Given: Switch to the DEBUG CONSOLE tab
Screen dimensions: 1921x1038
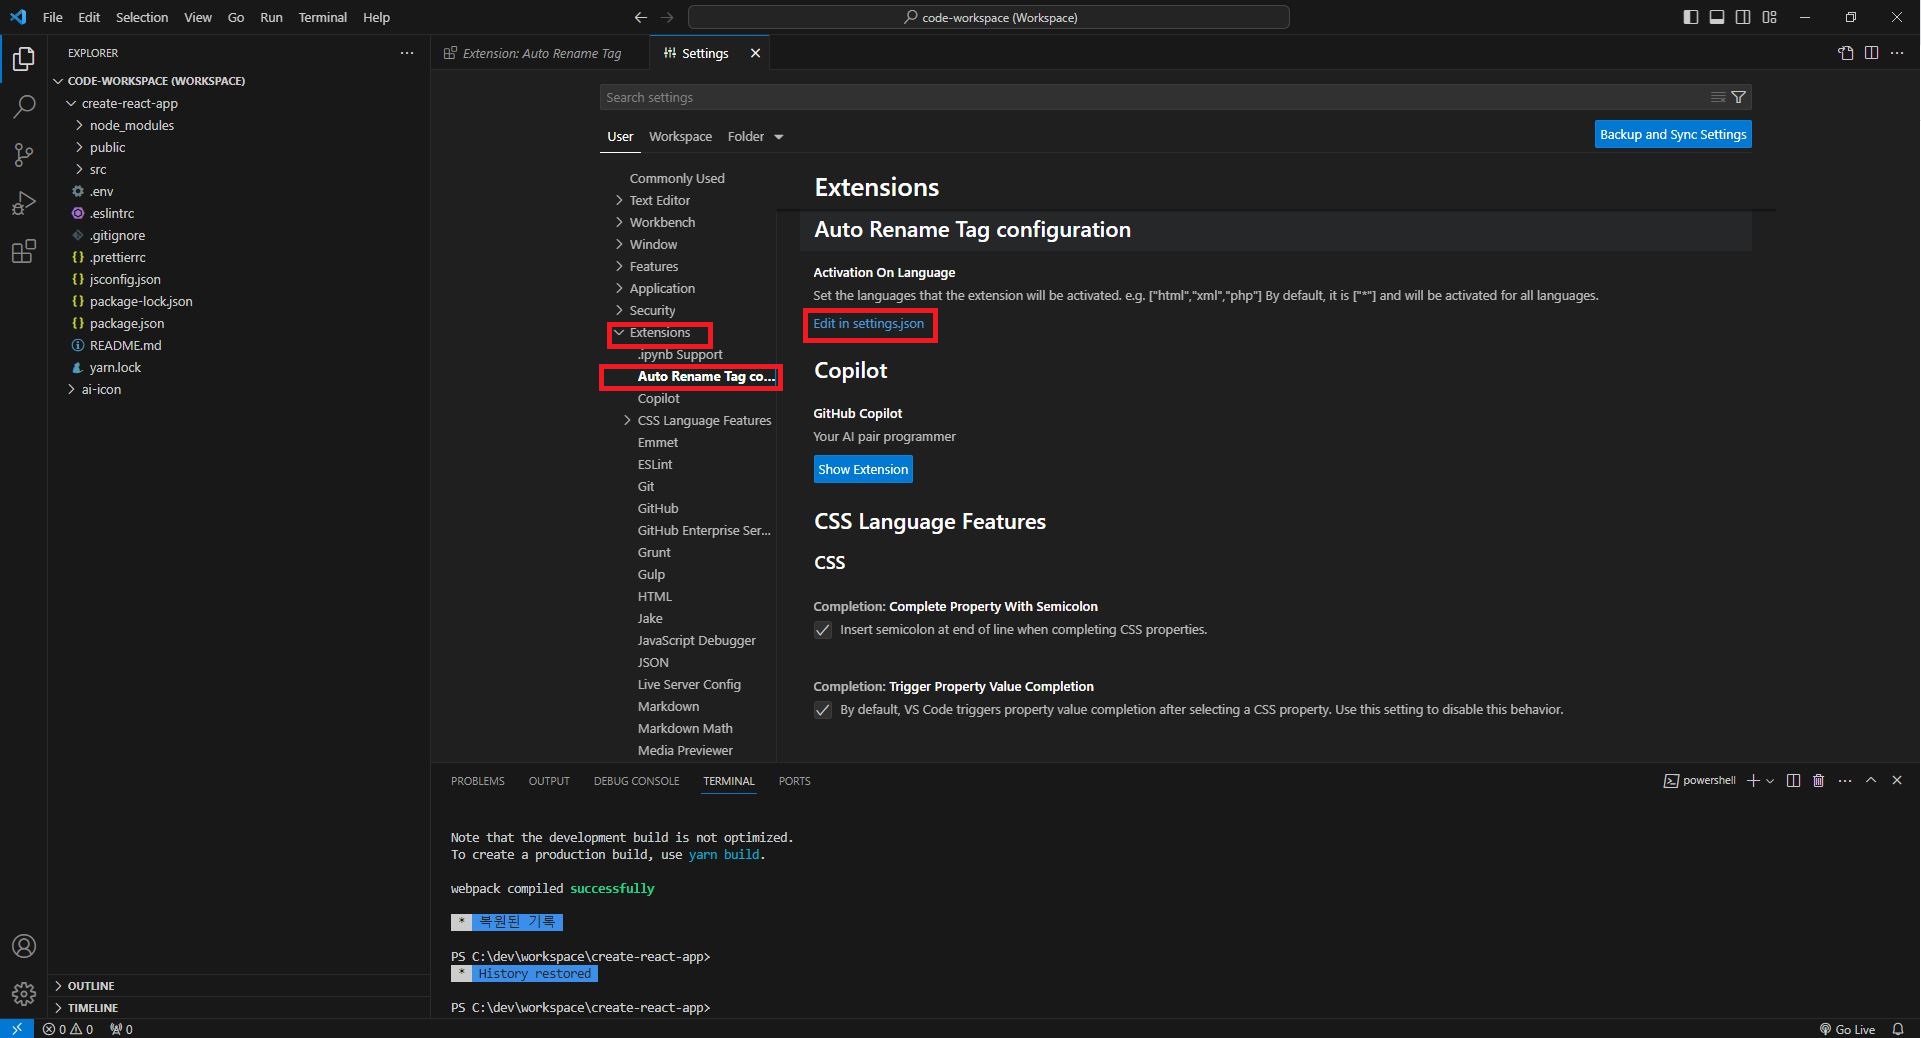Looking at the screenshot, I should click(636, 781).
